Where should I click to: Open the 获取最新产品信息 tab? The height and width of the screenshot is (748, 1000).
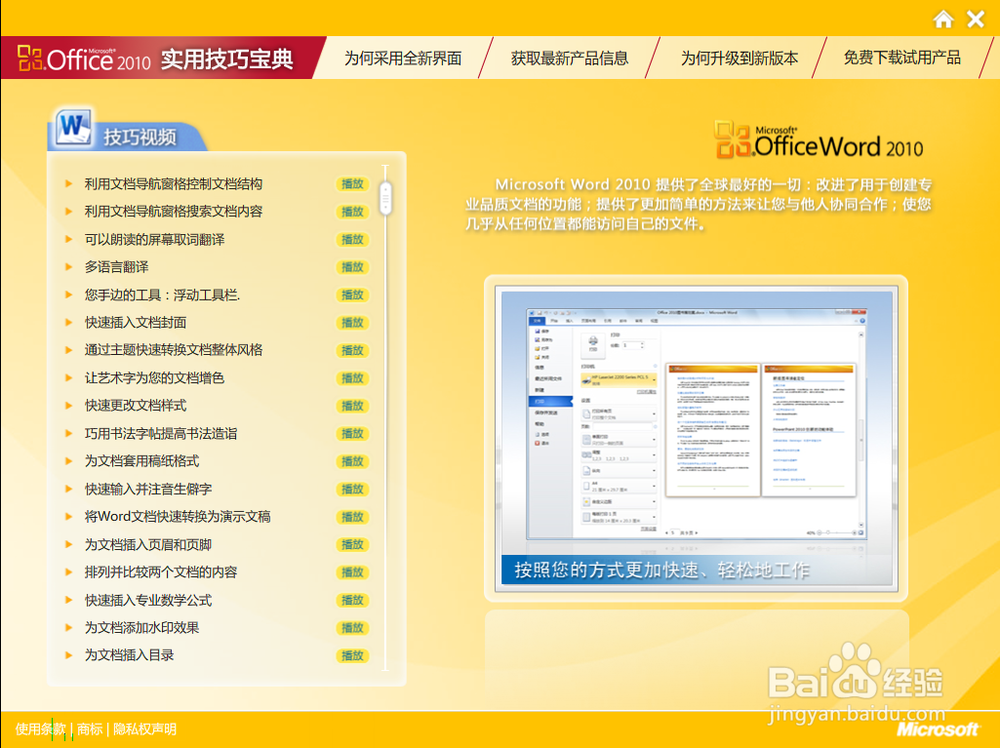(570, 58)
